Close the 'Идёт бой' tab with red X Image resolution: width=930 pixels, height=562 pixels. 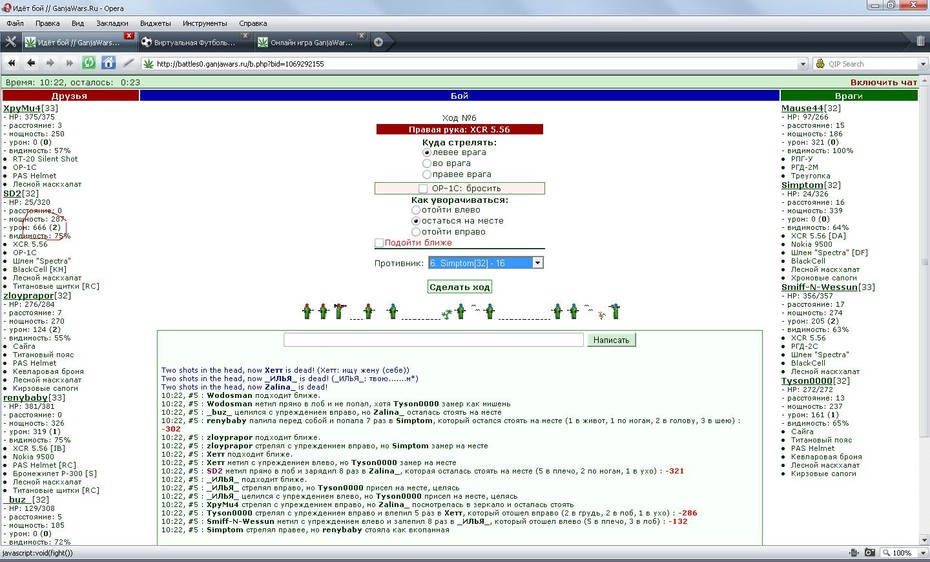click(129, 36)
